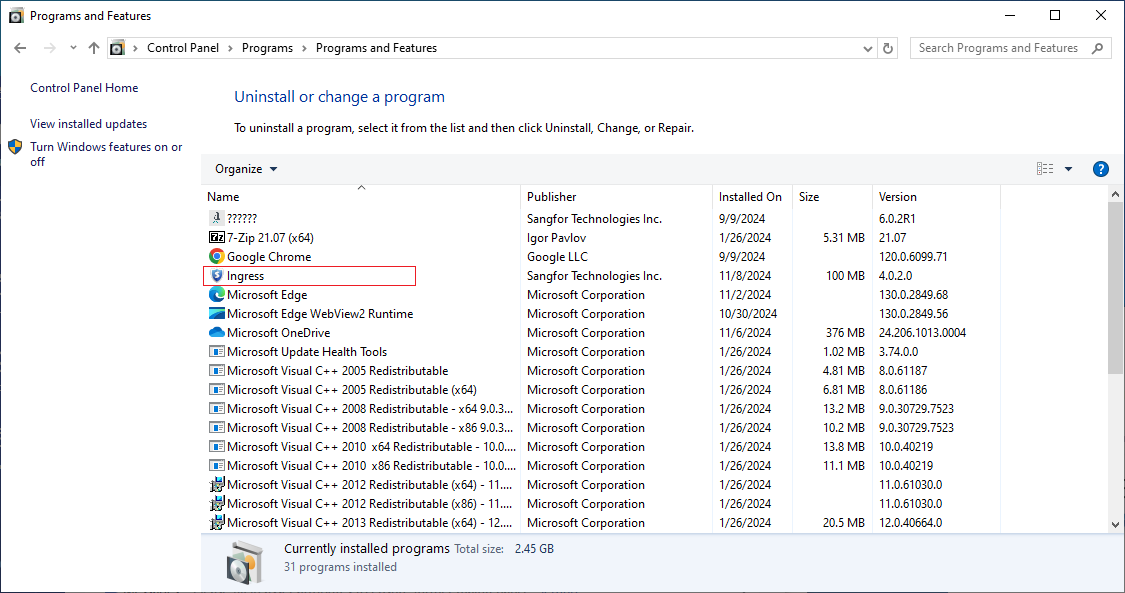
Task: Expand the view options dropdown arrow
Action: coord(1068,169)
